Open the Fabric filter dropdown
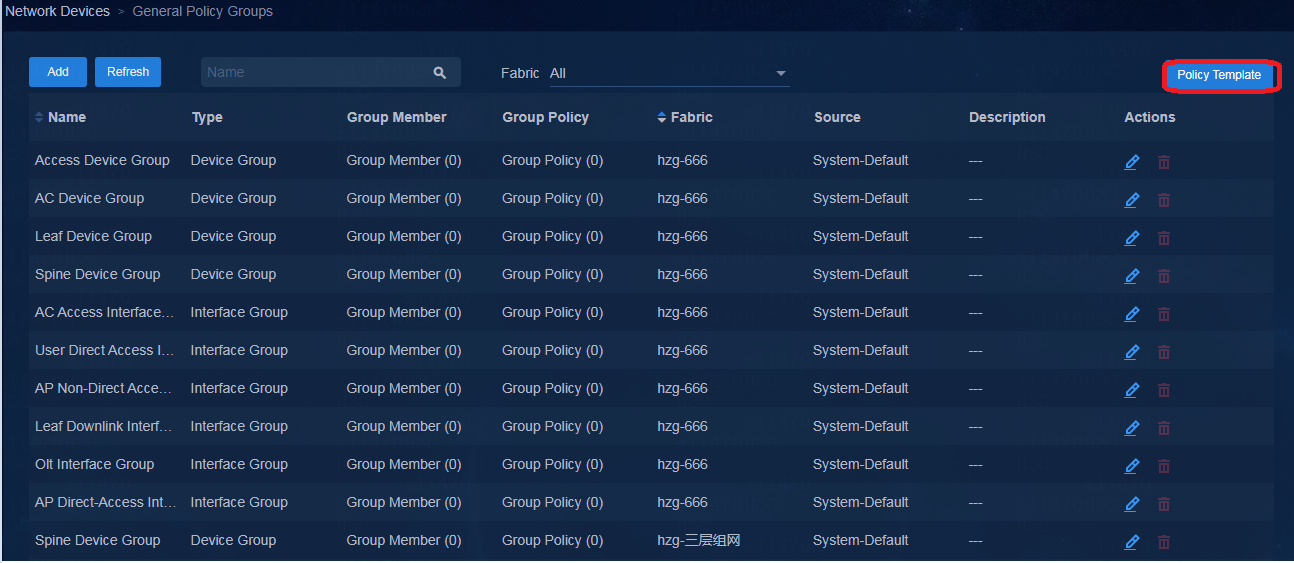 coord(669,73)
